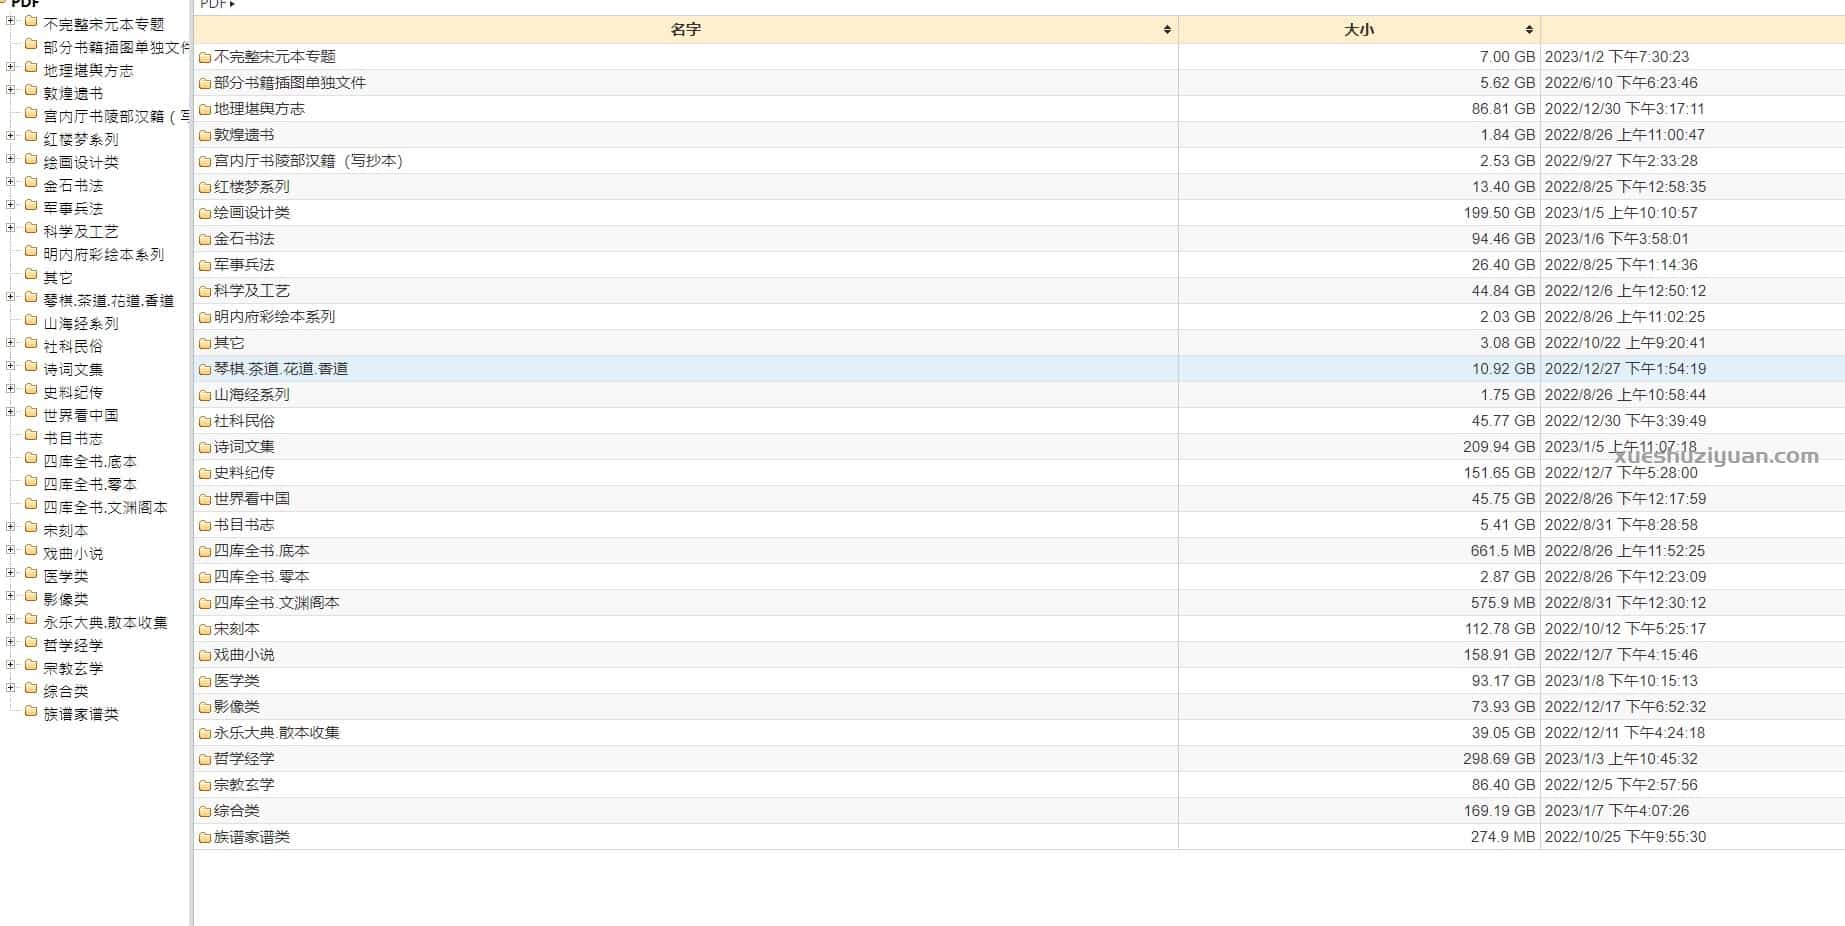Expand the 地理堪舆方志 tree node
Viewport: 1845px width, 926px height.
(11, 68)
